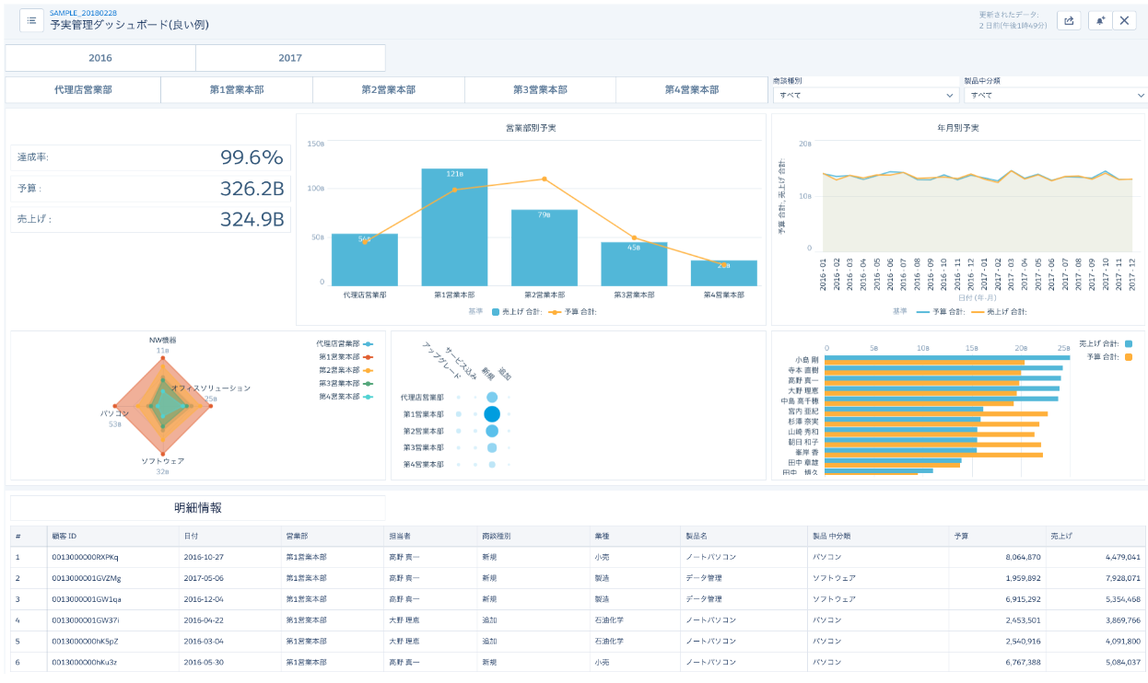
Task: Toggle the 2017 year filter
Action: click(x=290, y=58)
